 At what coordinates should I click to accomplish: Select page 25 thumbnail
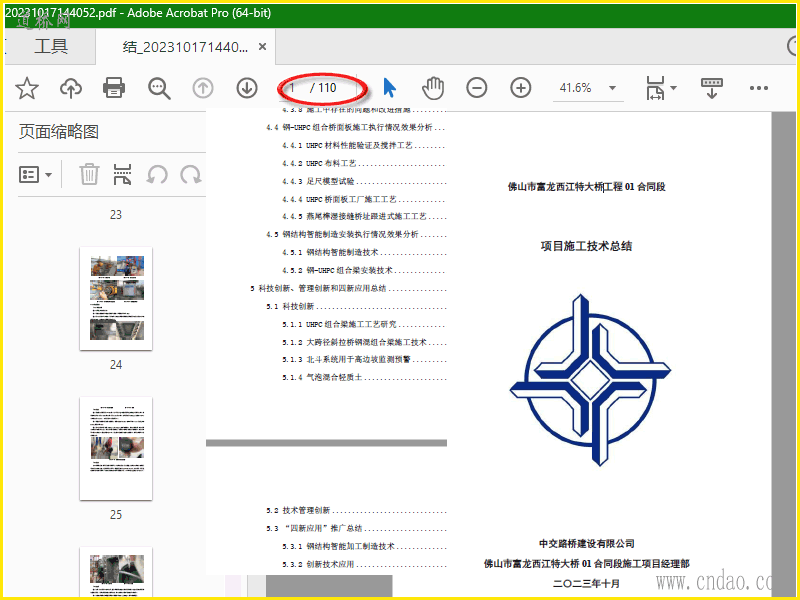tap(116, 448)
